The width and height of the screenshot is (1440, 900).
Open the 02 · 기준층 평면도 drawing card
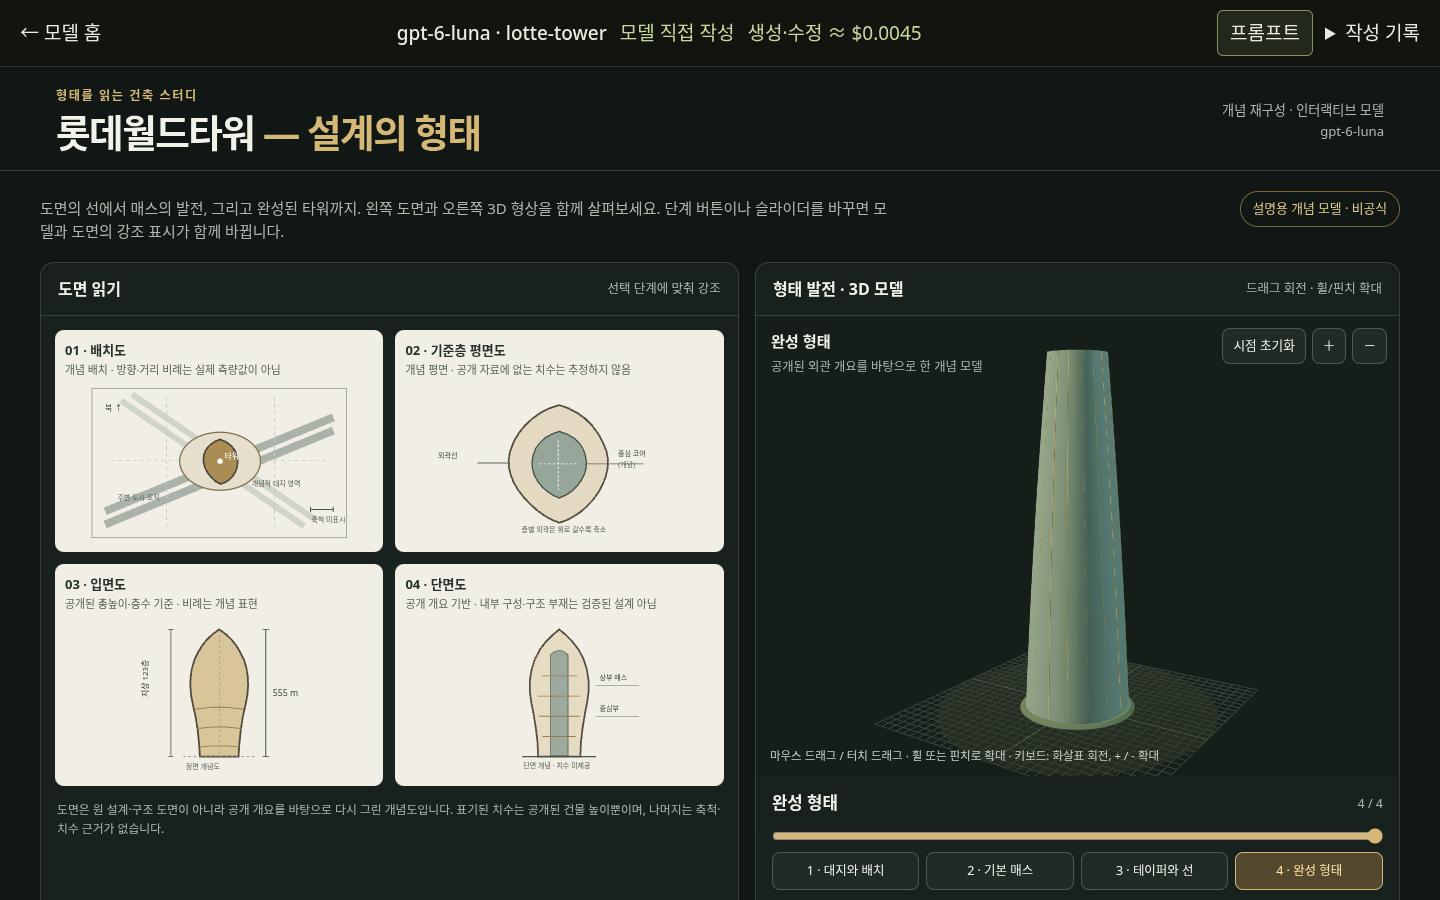coord(559,441)
